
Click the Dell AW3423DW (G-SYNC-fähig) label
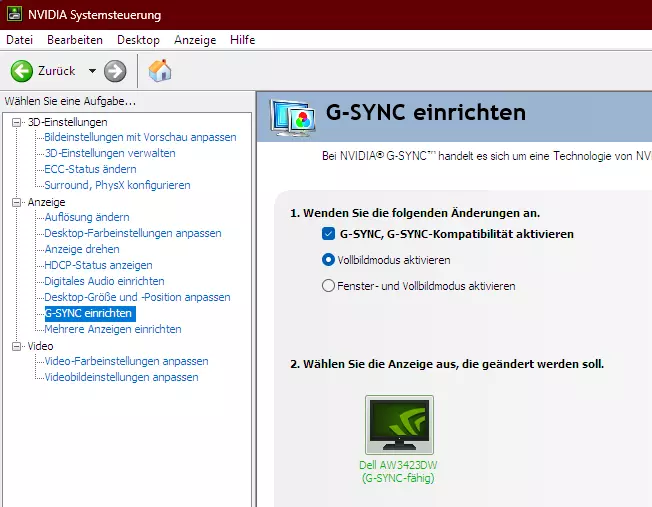coord(398,472)
